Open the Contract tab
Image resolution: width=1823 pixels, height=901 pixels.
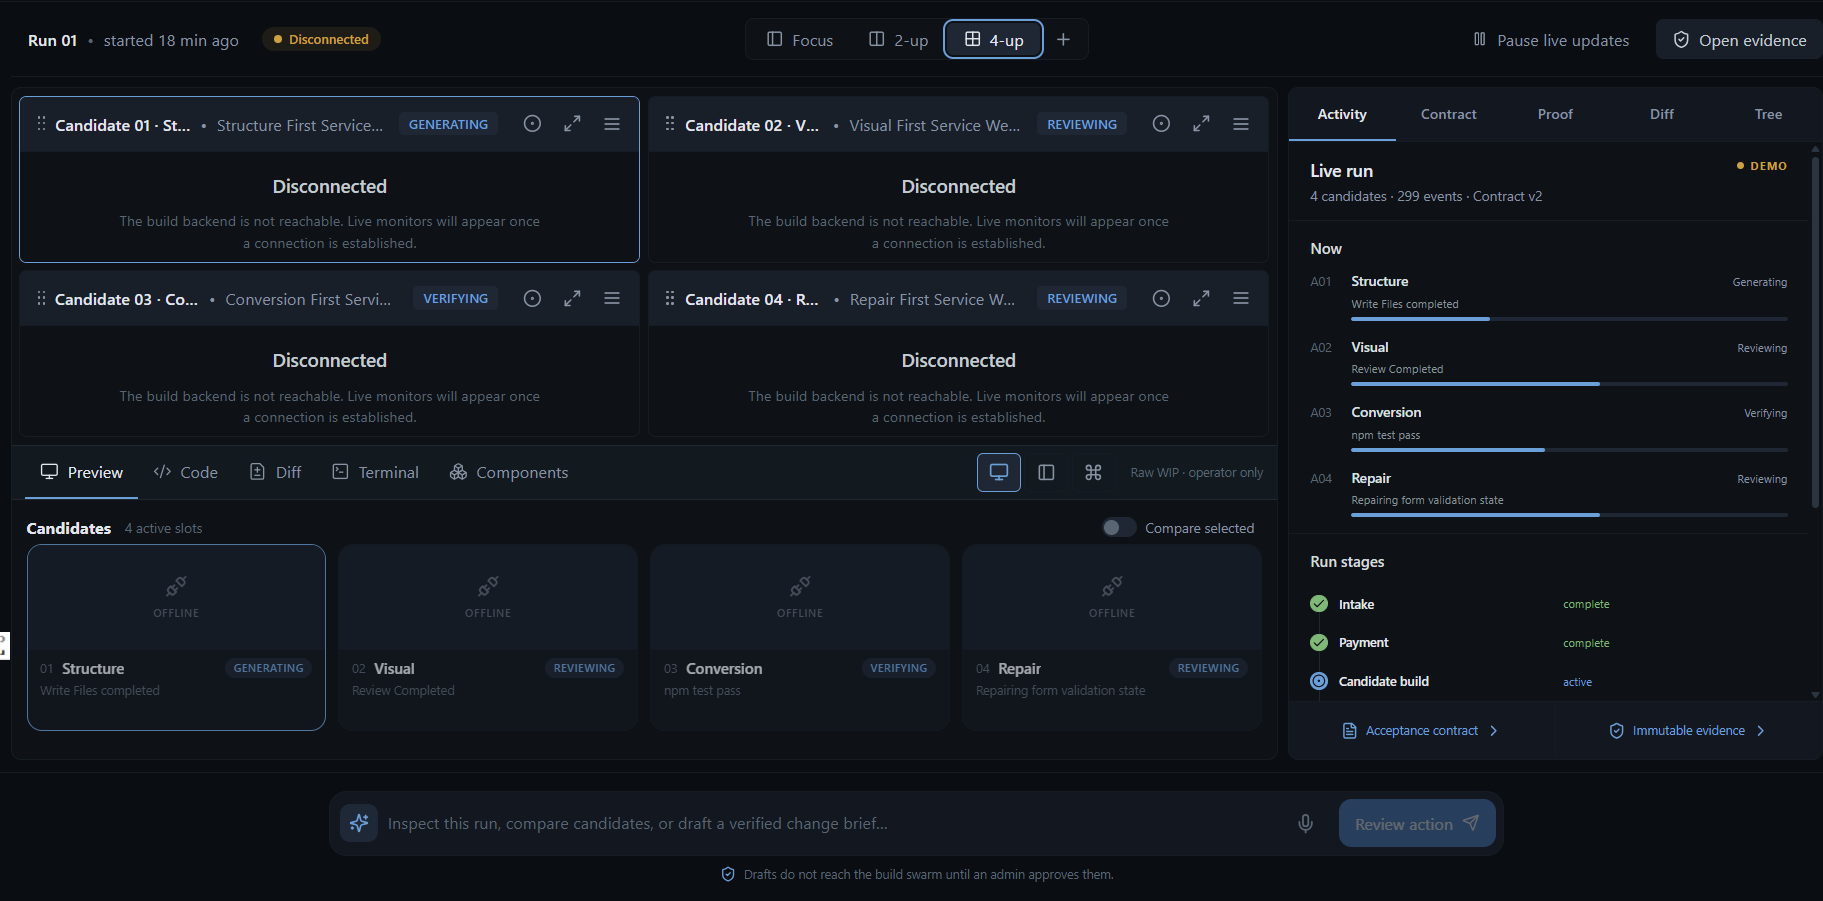(x=1448, y=114)
